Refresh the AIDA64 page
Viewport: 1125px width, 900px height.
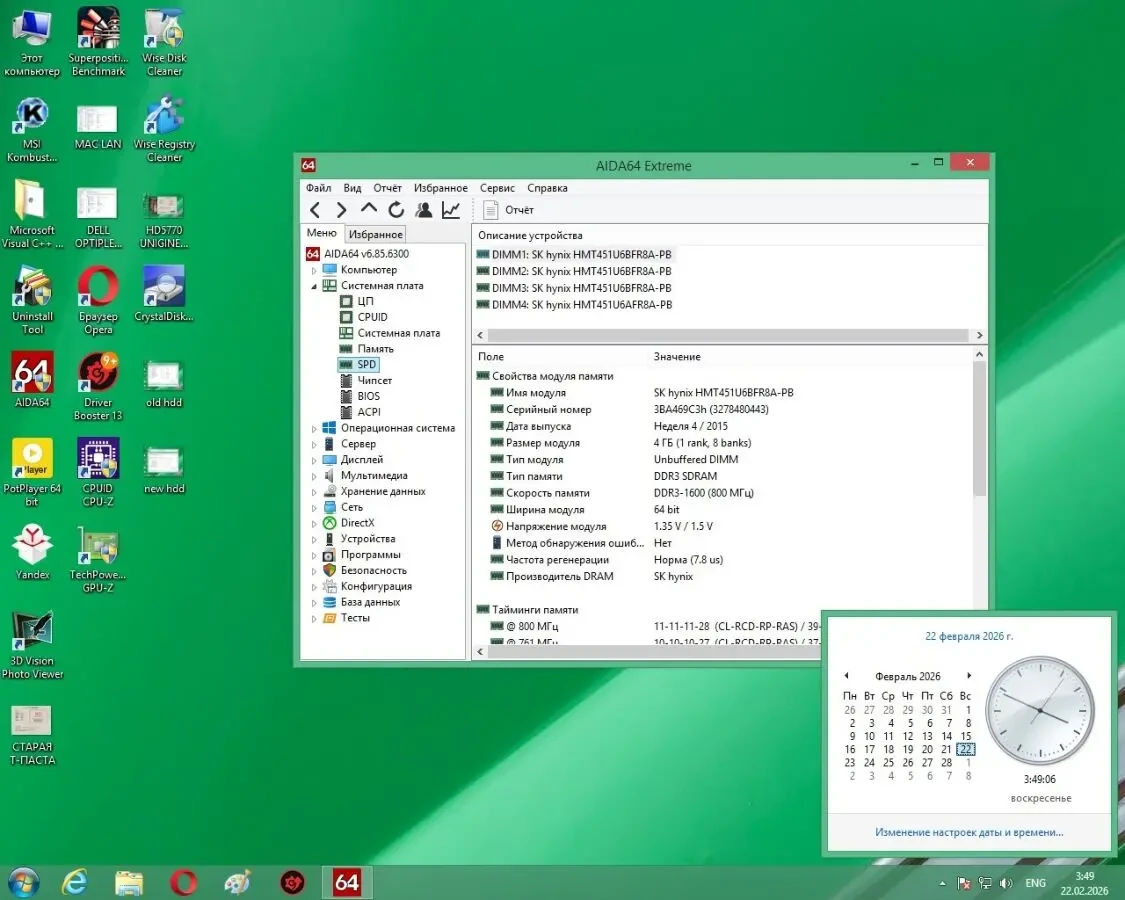pyautogui.click(x=396, y=210)
